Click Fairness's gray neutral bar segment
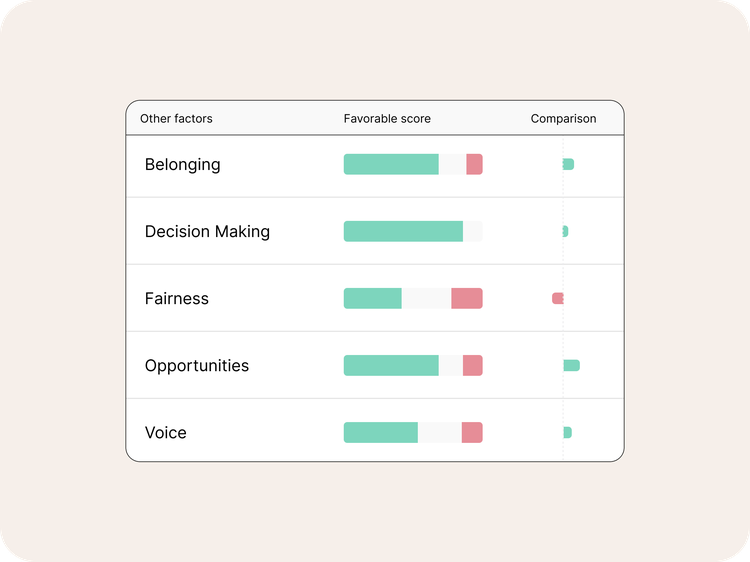750x562 pixels. pos(426,299)
